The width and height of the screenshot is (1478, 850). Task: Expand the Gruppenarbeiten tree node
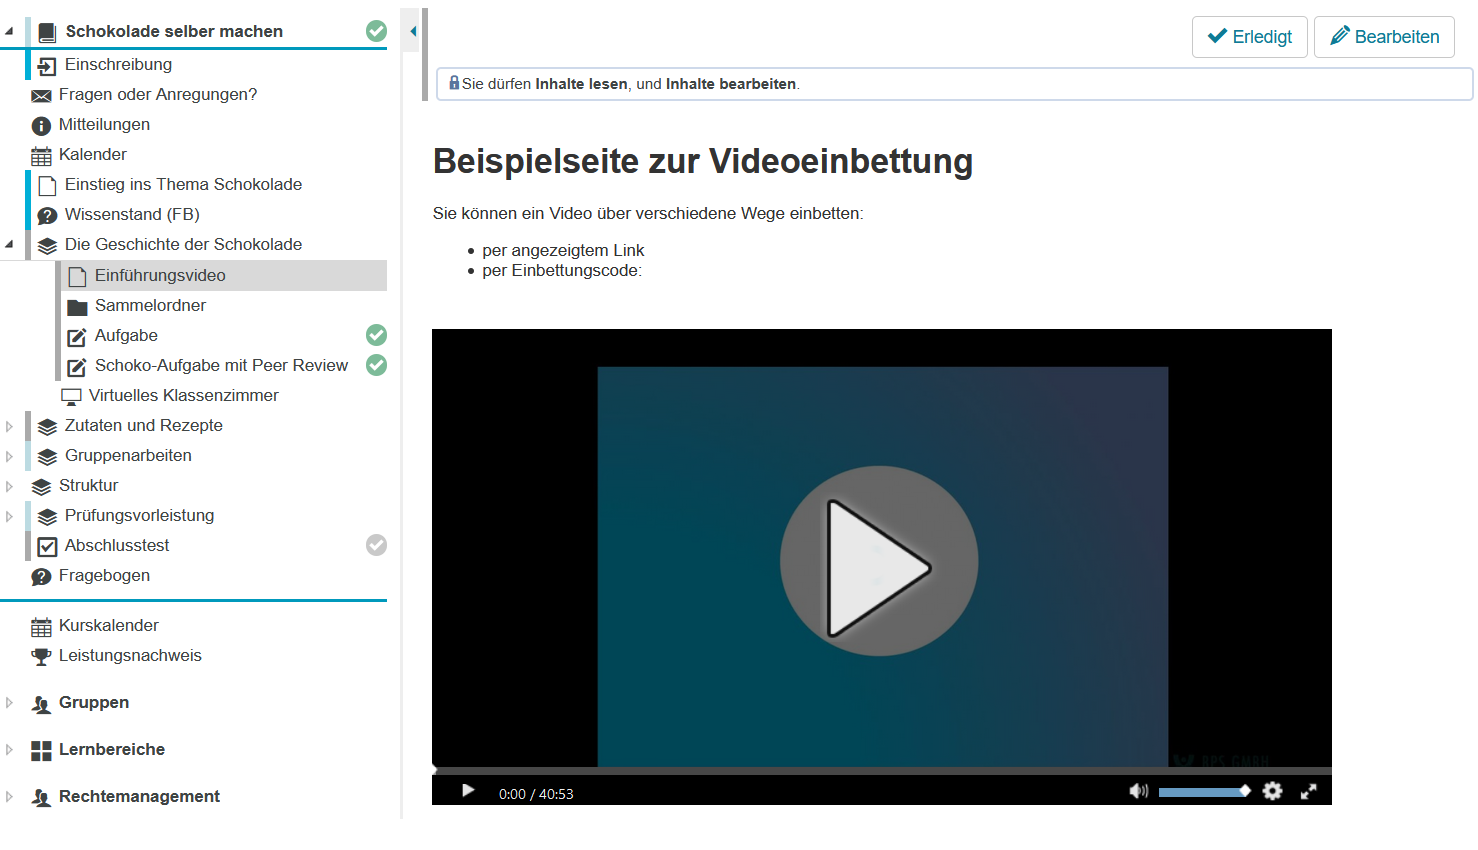tap(9, 455)
